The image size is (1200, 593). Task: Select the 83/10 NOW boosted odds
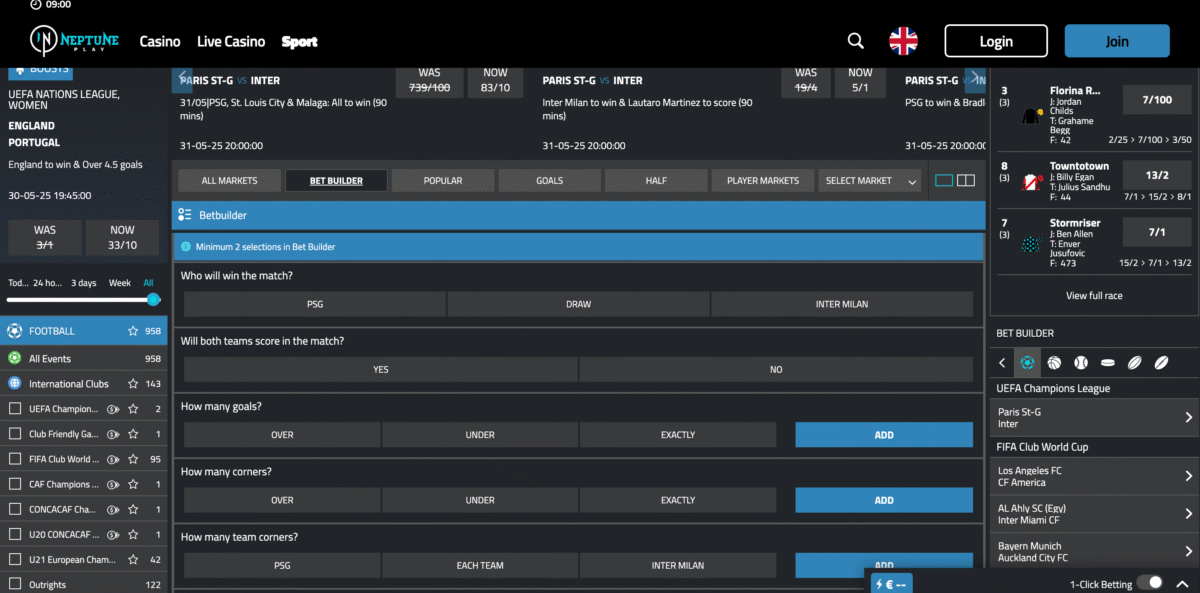click(495, 81)
